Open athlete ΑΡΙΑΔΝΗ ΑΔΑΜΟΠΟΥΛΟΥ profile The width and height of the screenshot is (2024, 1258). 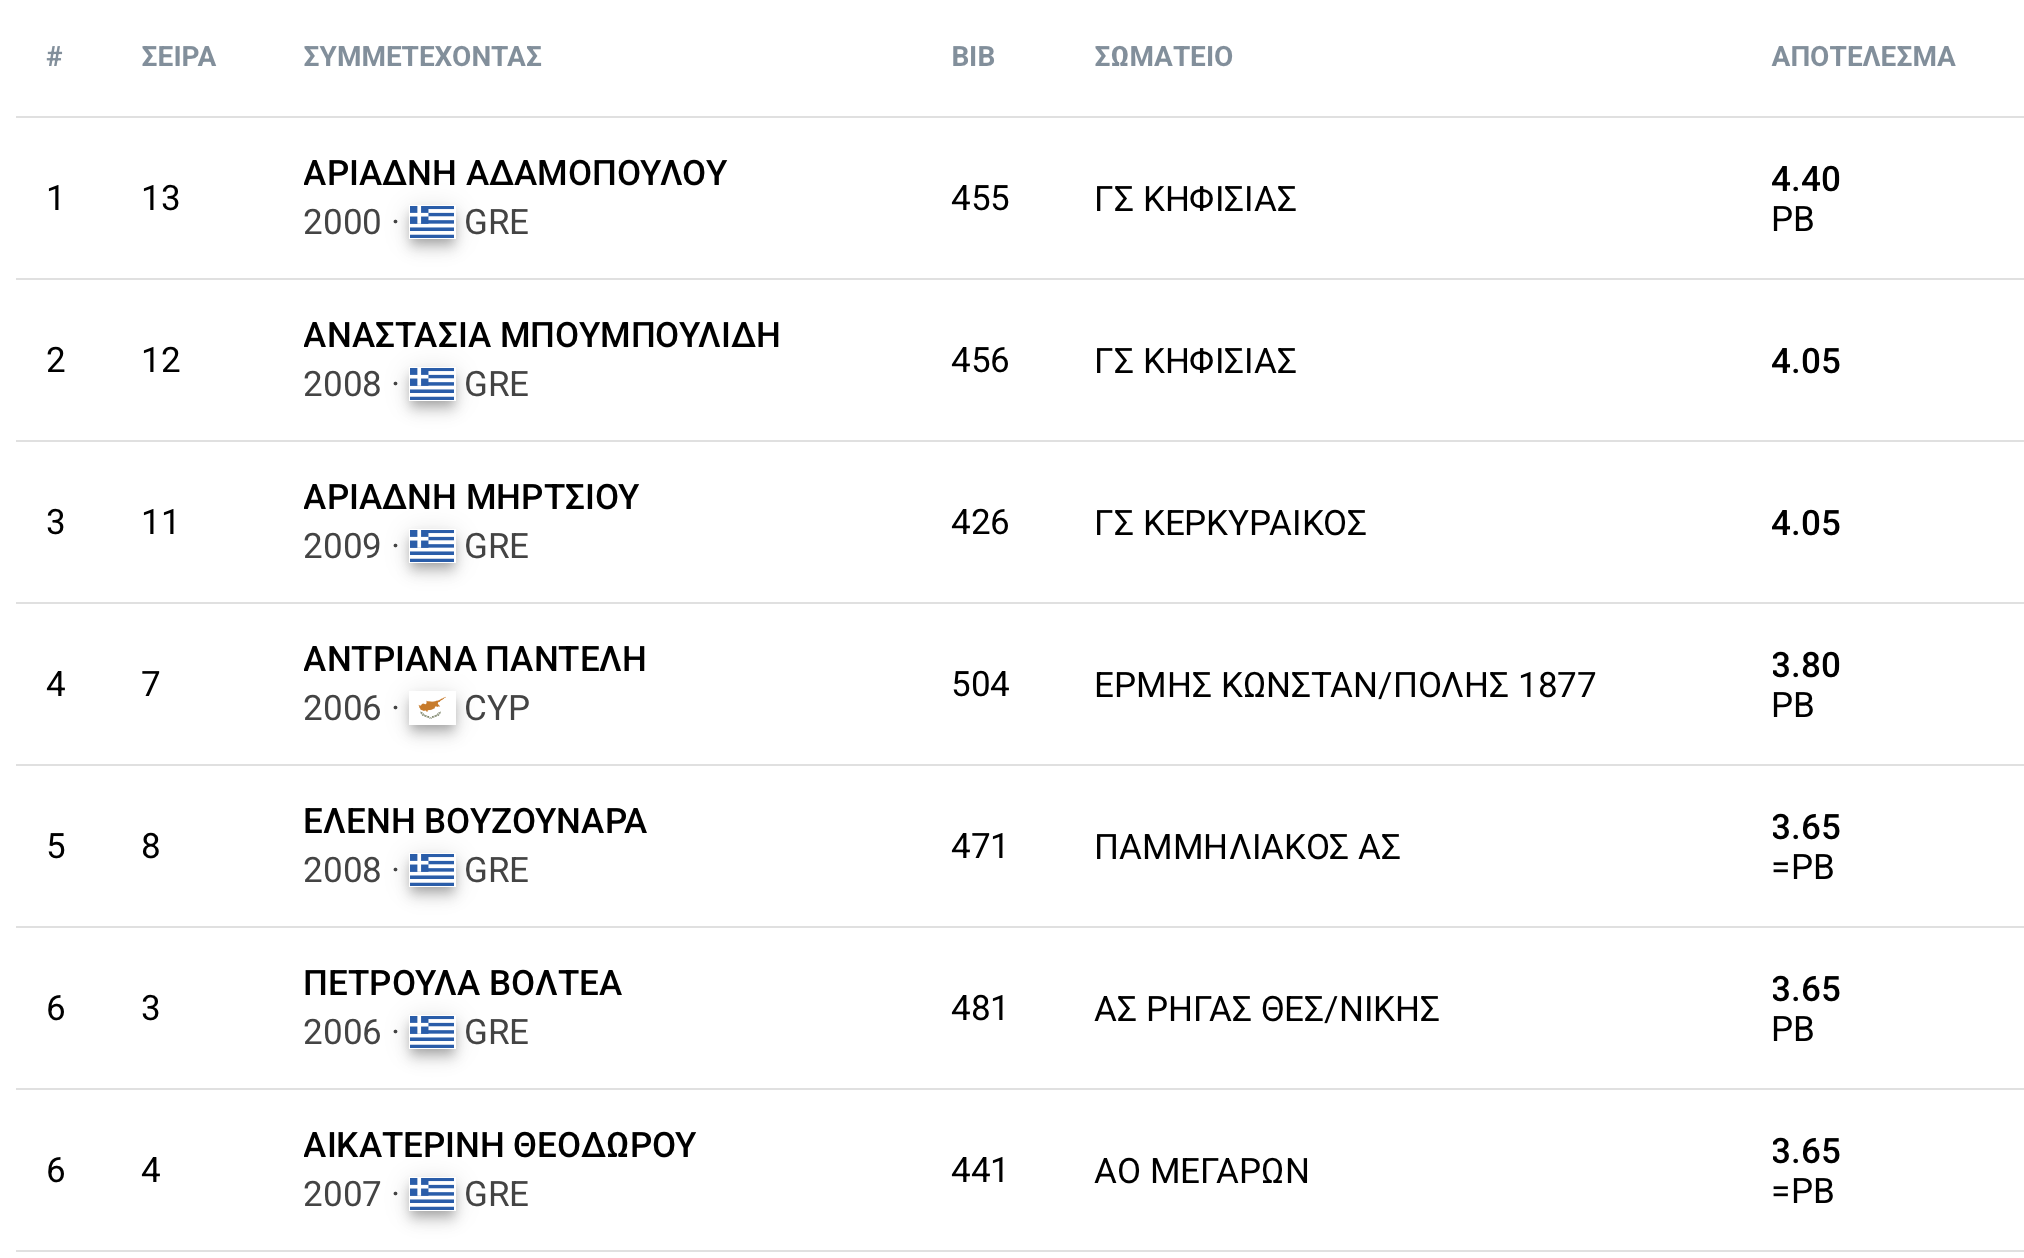(x=515, y=173)
